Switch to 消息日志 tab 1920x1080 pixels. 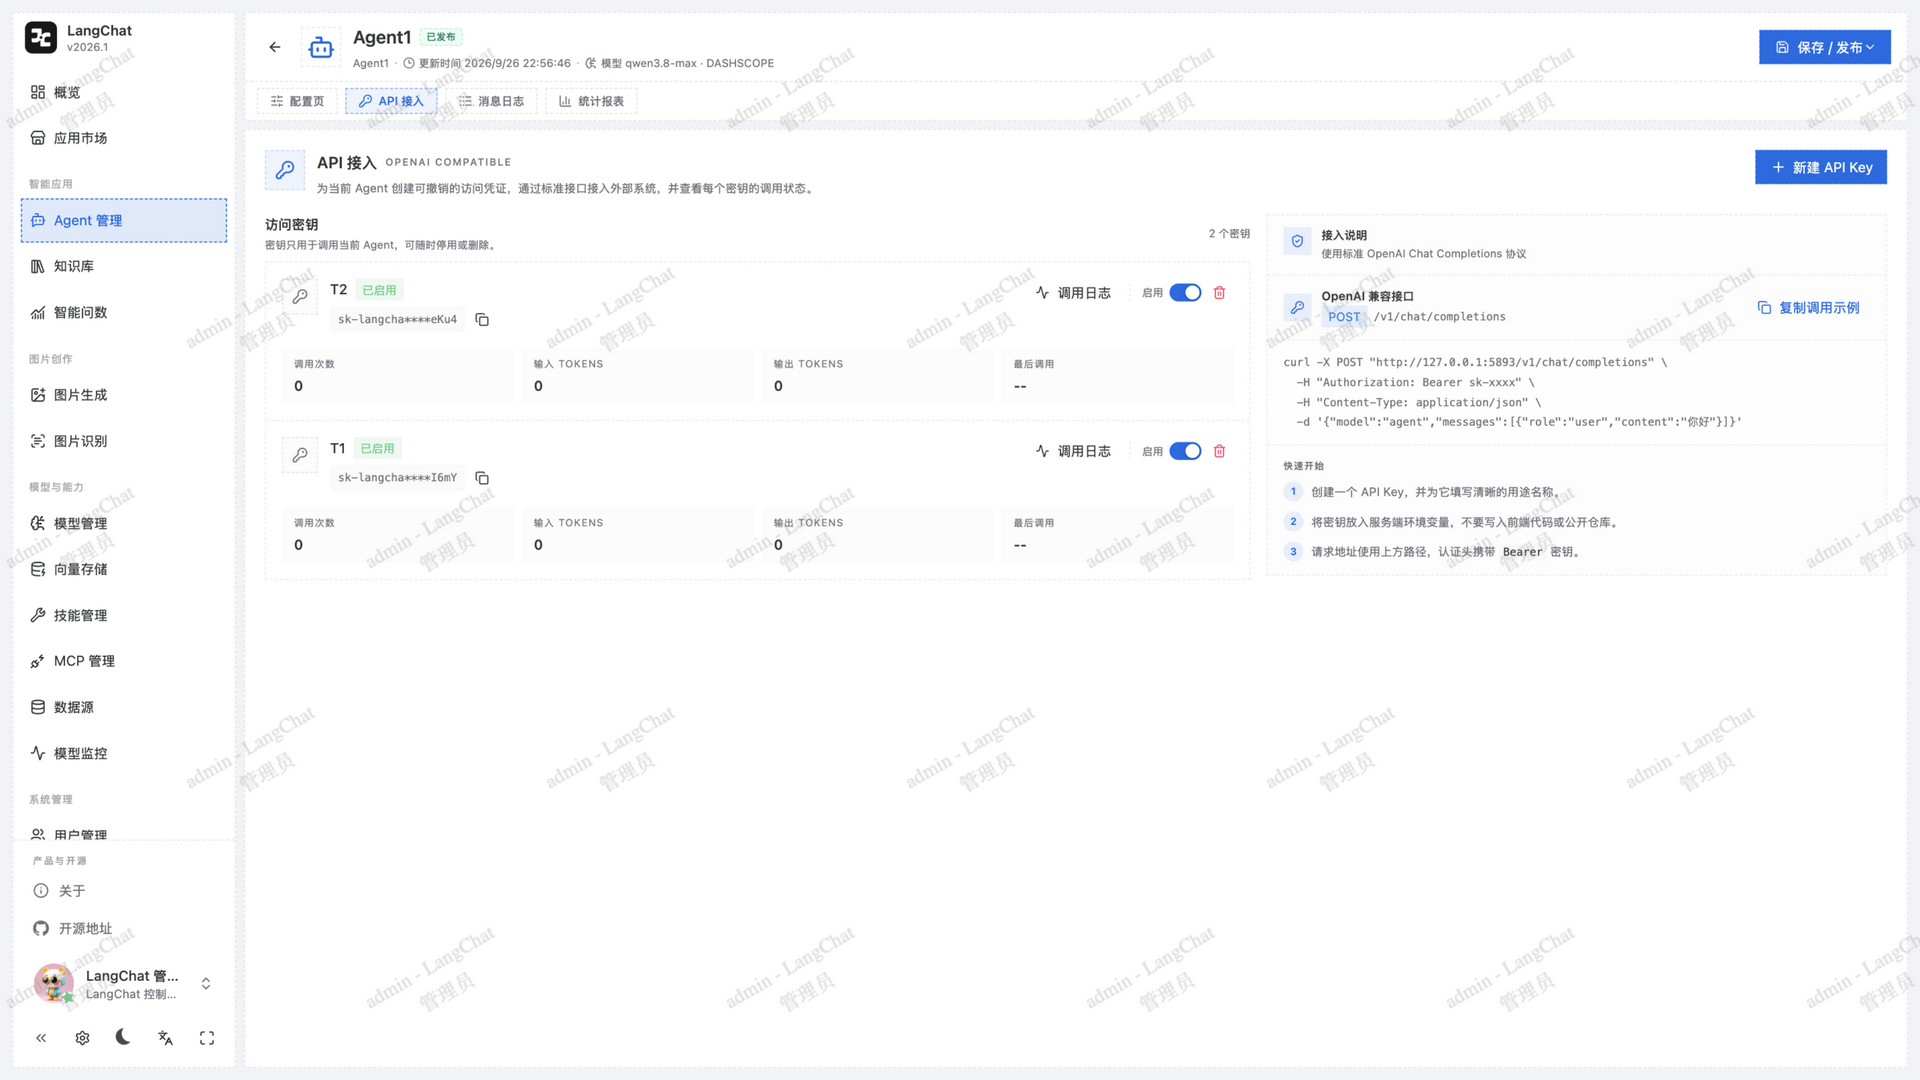tap(491, 101)
